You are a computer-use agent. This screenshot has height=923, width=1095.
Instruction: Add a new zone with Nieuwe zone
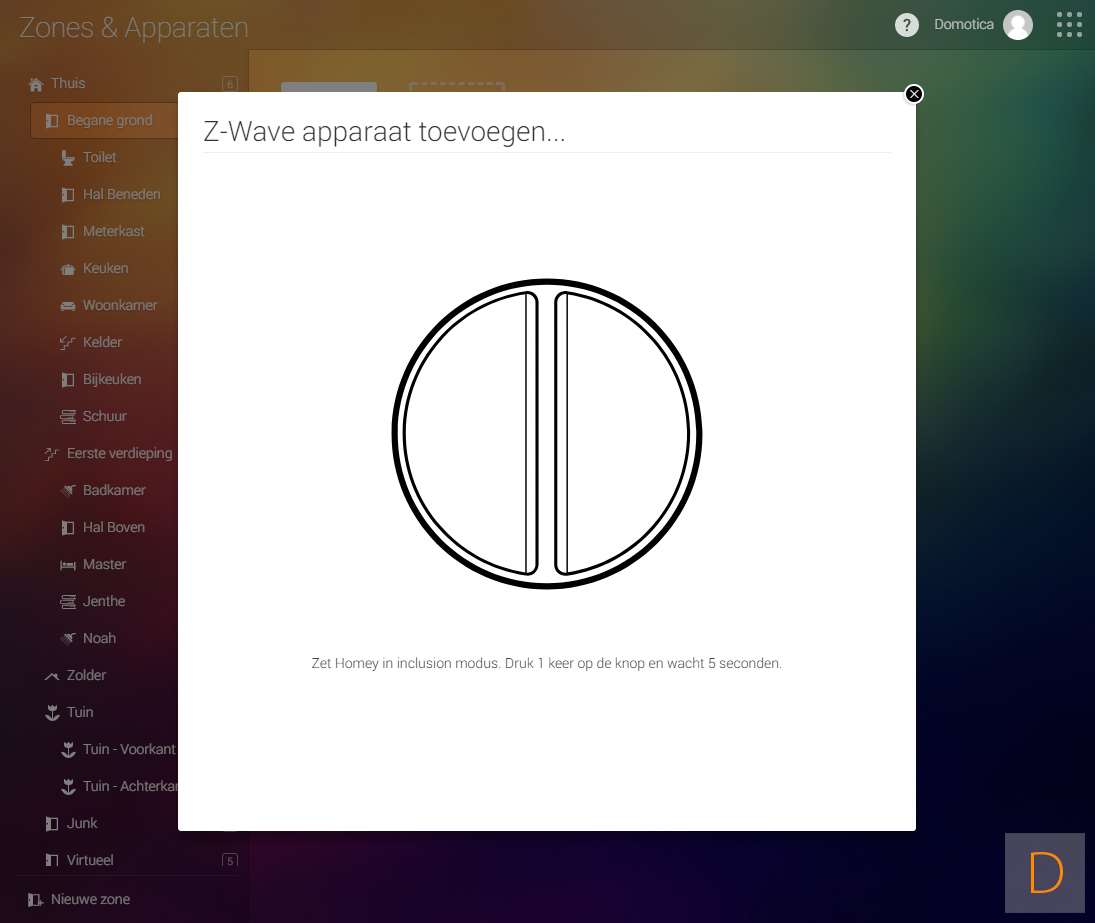[90, 899]
